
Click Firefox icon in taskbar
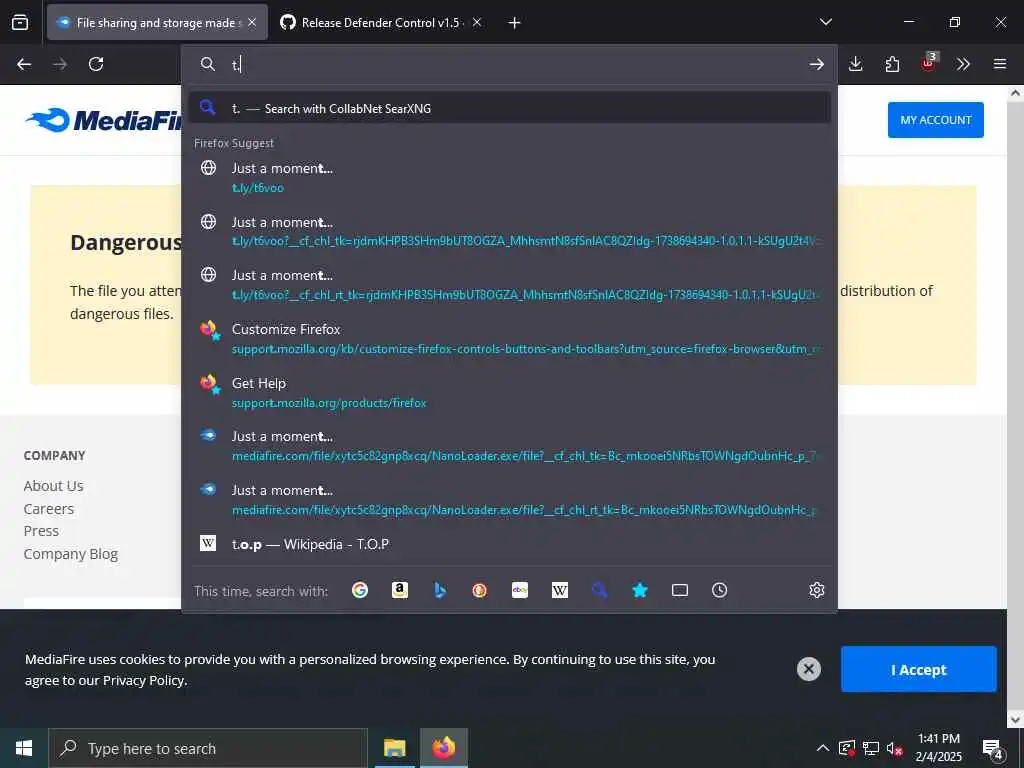tap(443, 748)
